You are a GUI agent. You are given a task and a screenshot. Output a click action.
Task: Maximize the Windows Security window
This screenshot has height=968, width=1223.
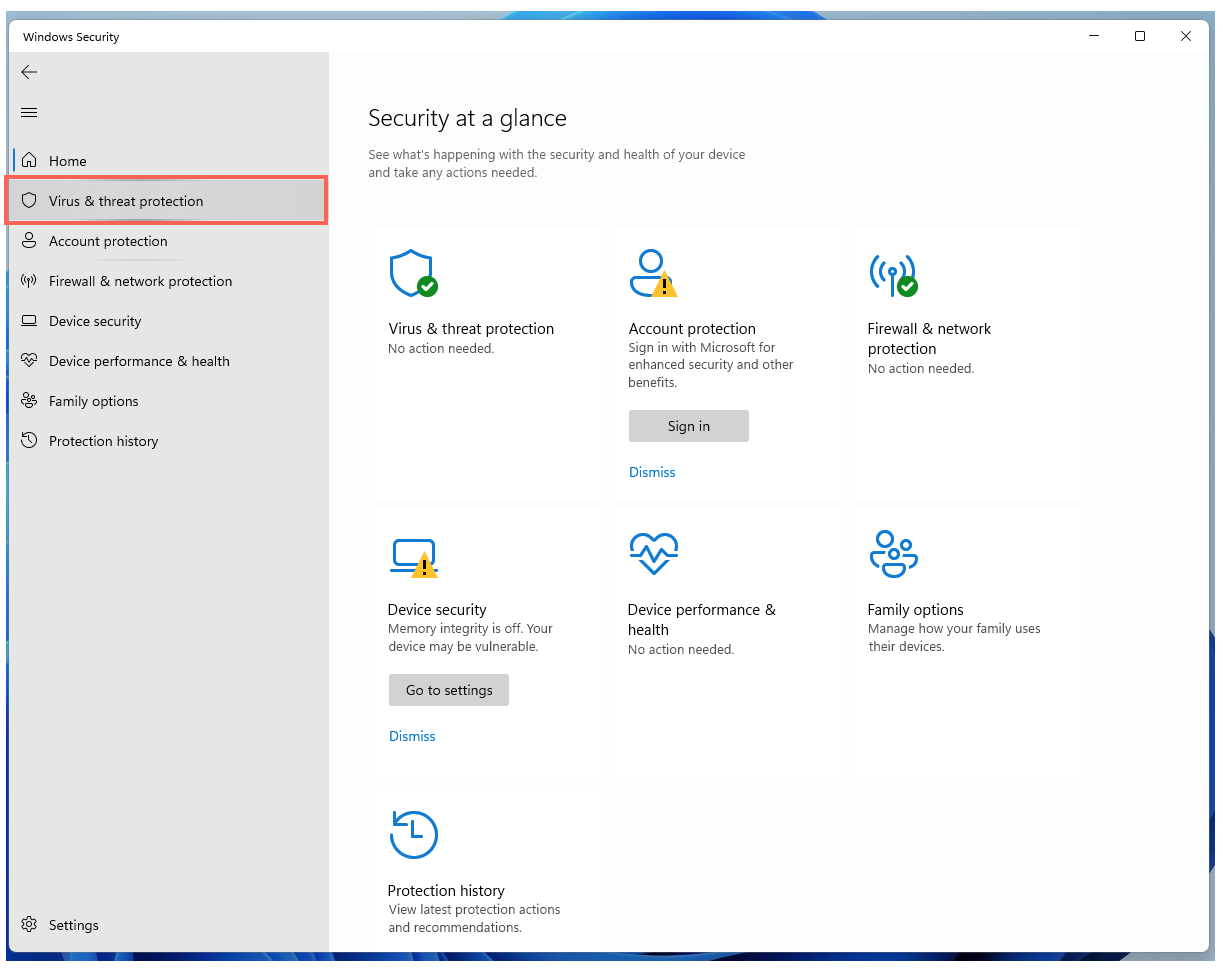[x=1140, y=36]
